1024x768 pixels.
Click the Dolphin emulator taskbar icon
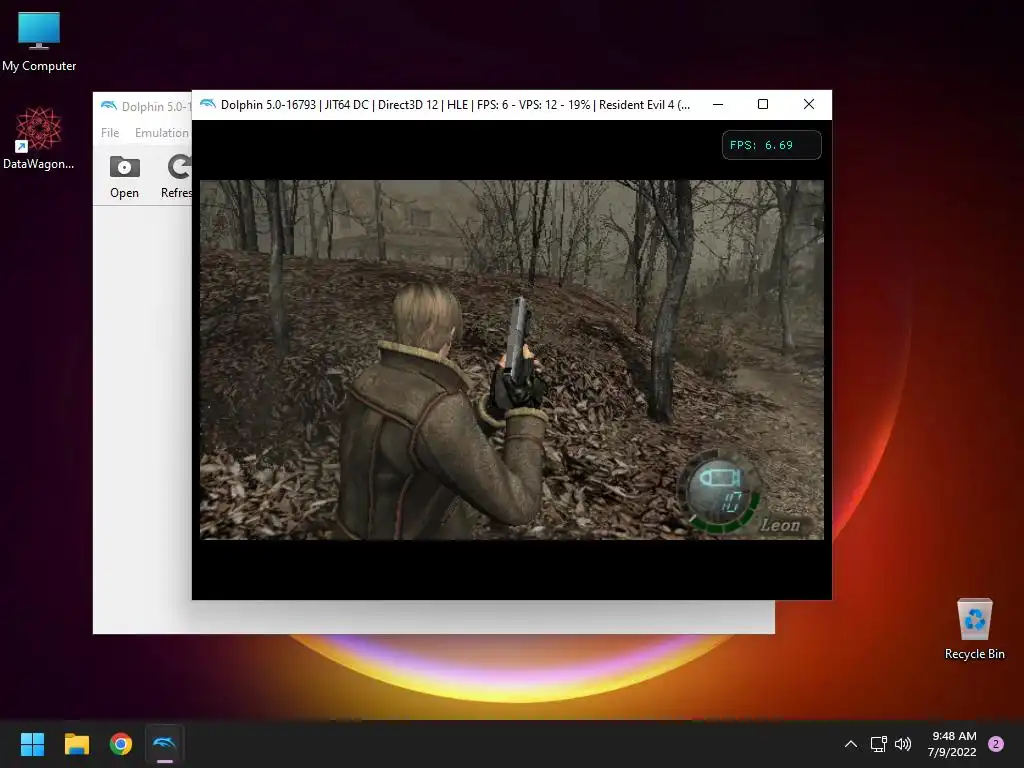pyautogui.click(x=165, y=744)
